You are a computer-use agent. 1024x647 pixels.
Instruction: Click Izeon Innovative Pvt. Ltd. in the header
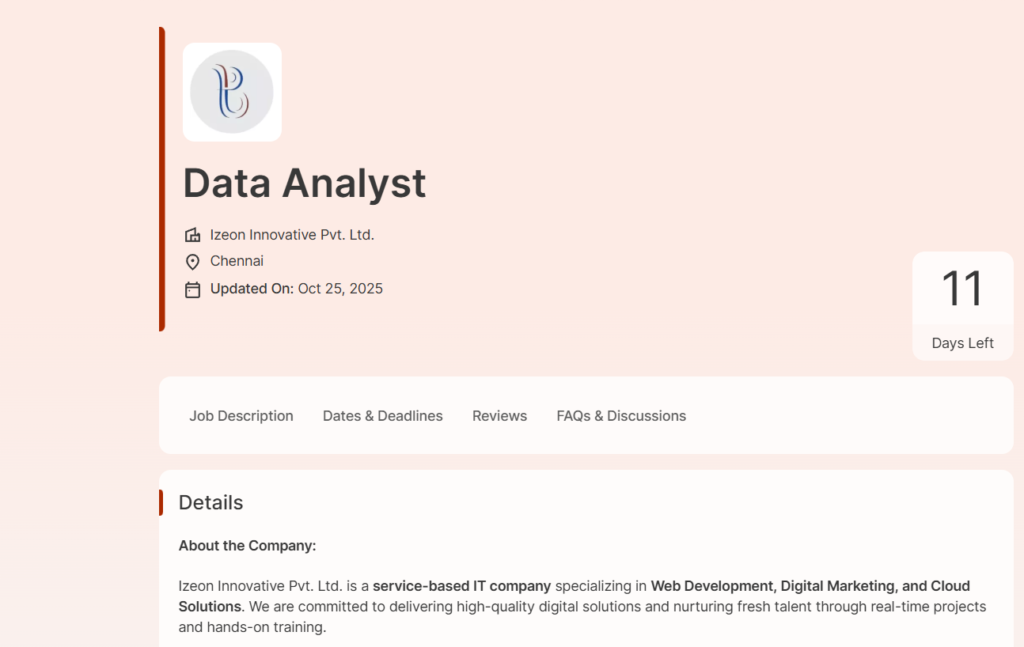tap(292, 235)
